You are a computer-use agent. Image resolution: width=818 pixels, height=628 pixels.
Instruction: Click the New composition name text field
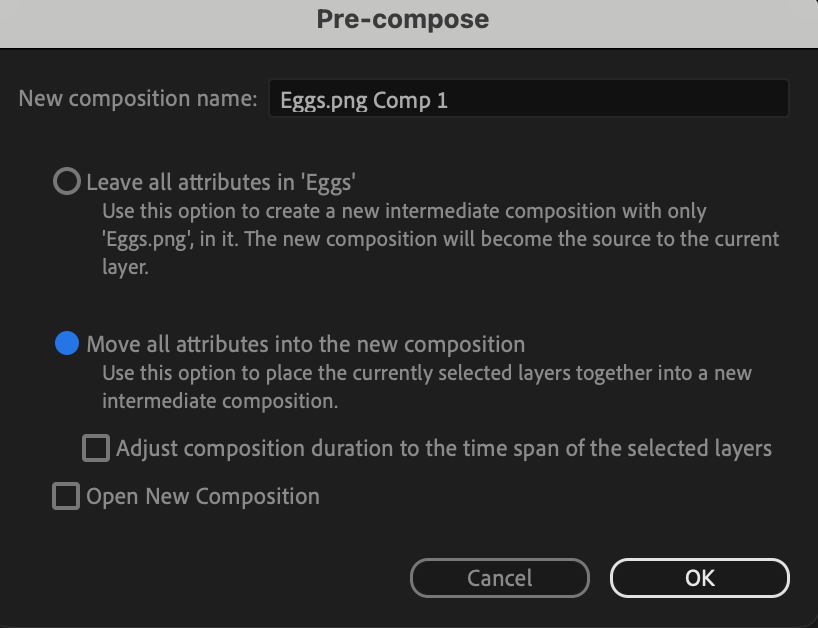pyautogui.click(x=528, y=99)
